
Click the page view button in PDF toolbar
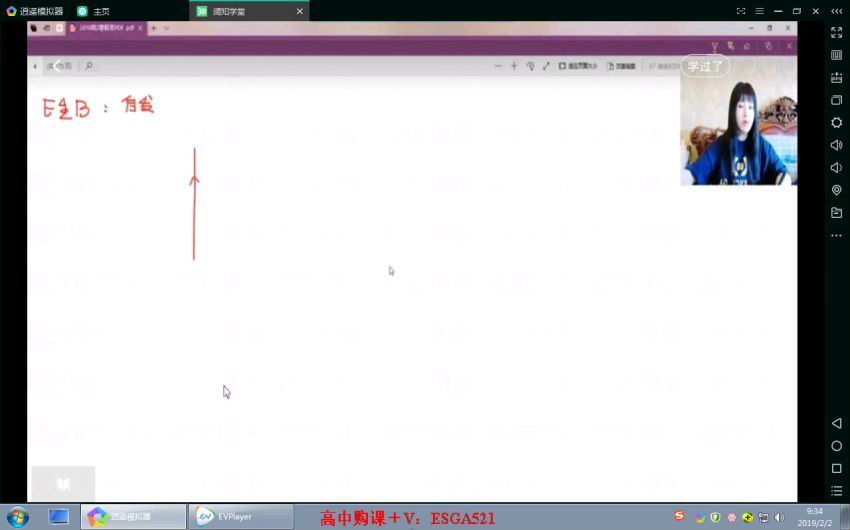621,66
